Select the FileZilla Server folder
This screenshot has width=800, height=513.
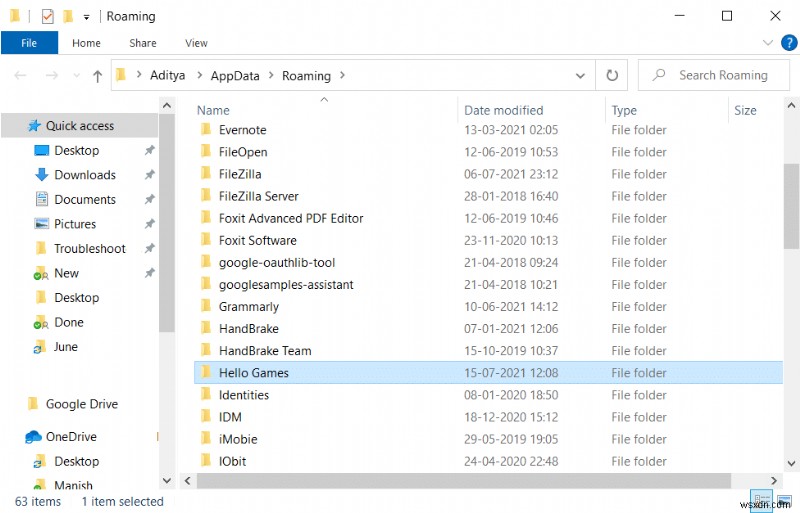tap(259, 196)
